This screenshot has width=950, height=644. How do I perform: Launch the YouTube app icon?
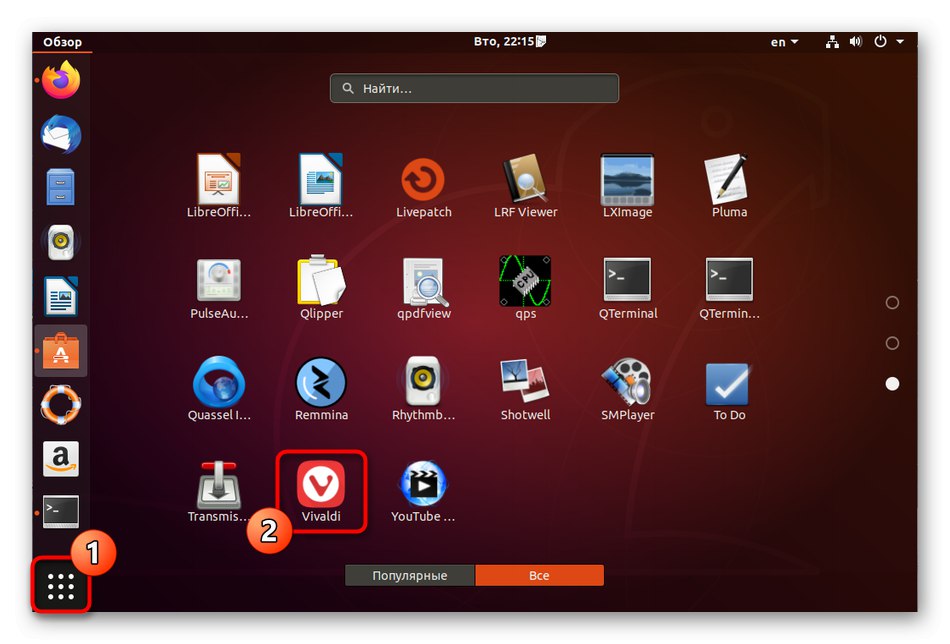[423, 484]
